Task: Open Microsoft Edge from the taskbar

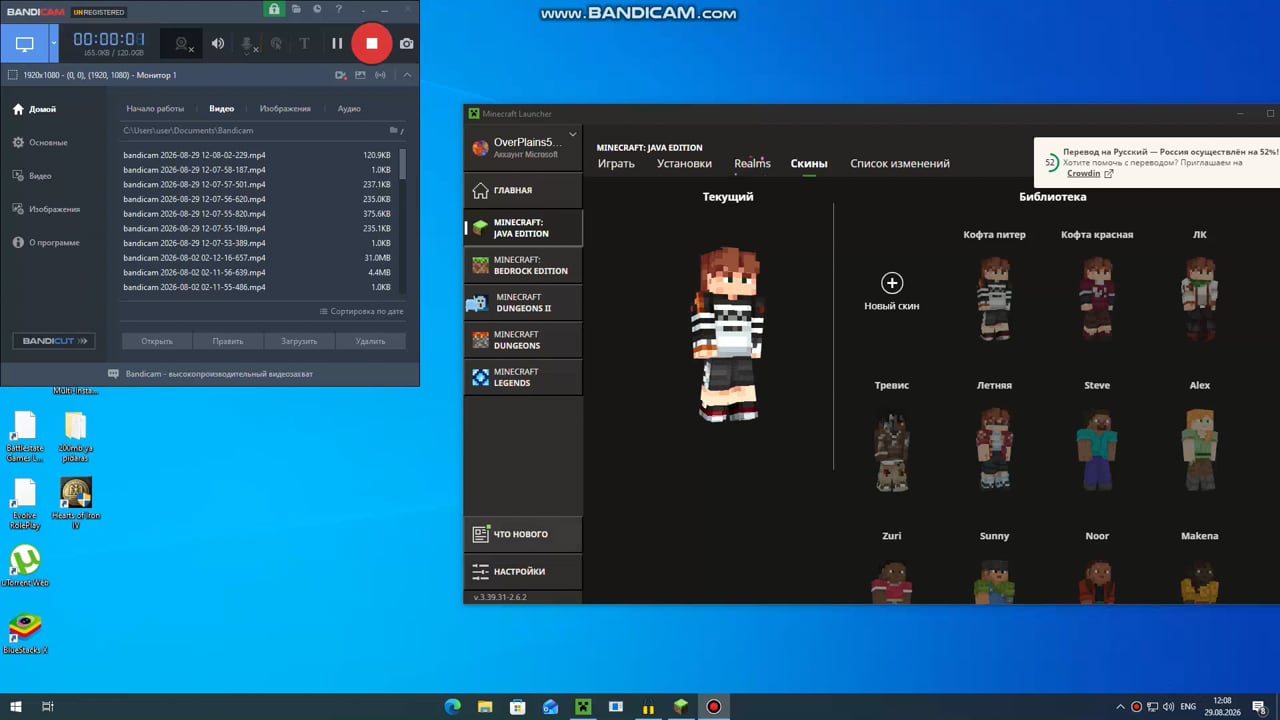Action: point(453,707)
